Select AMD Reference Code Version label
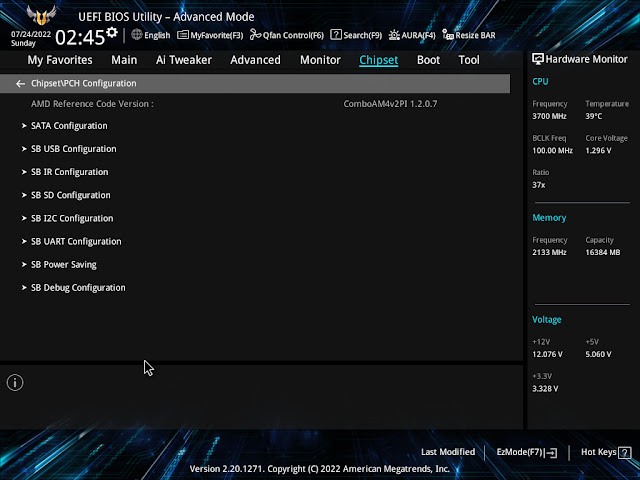Viewport: 640px width, 480px height. pos(92,104)
